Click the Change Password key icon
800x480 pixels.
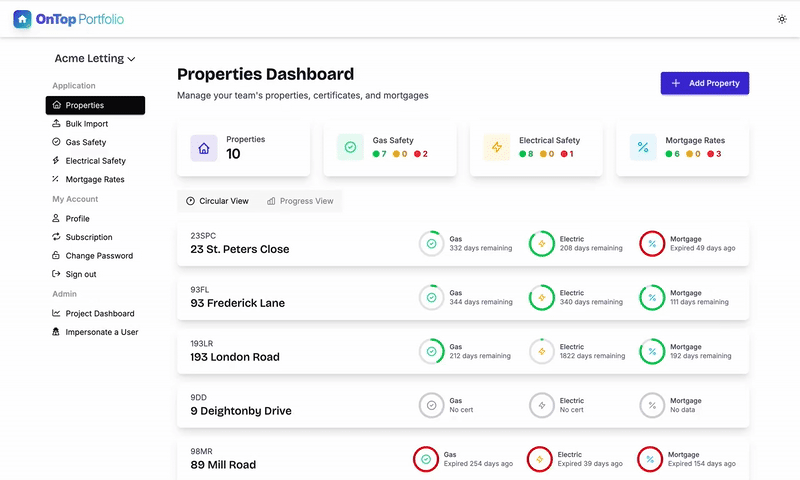pyautogui.click(x=57, y=256)
